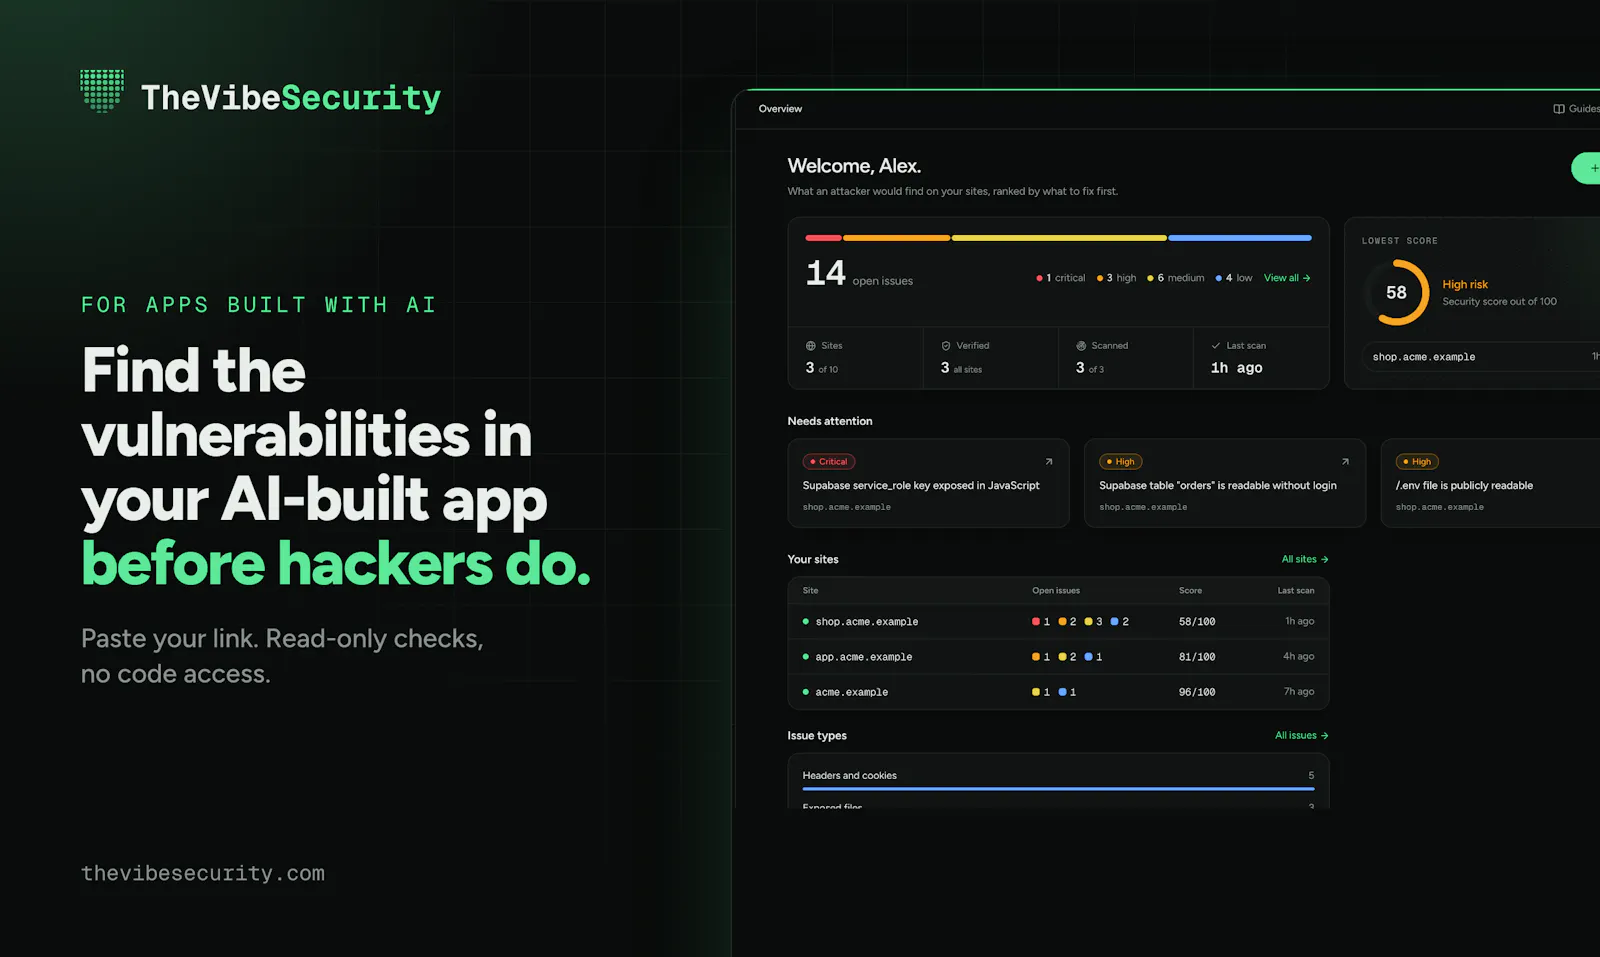
Task: Click score 58/100
Action: point(1197,622)
